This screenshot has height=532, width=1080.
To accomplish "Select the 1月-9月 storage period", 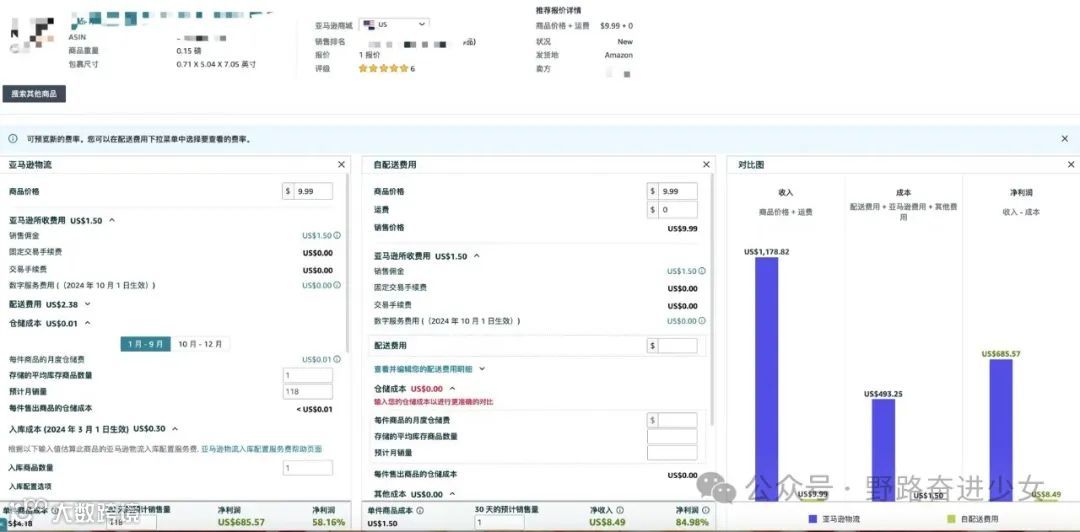I will click(145, 344).
